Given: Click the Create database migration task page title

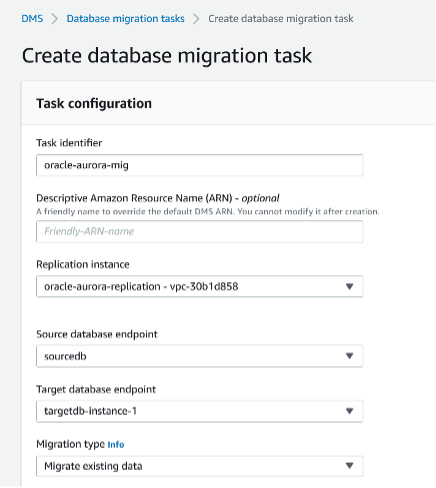Looking at the screenshot, I should pos(167,56).
